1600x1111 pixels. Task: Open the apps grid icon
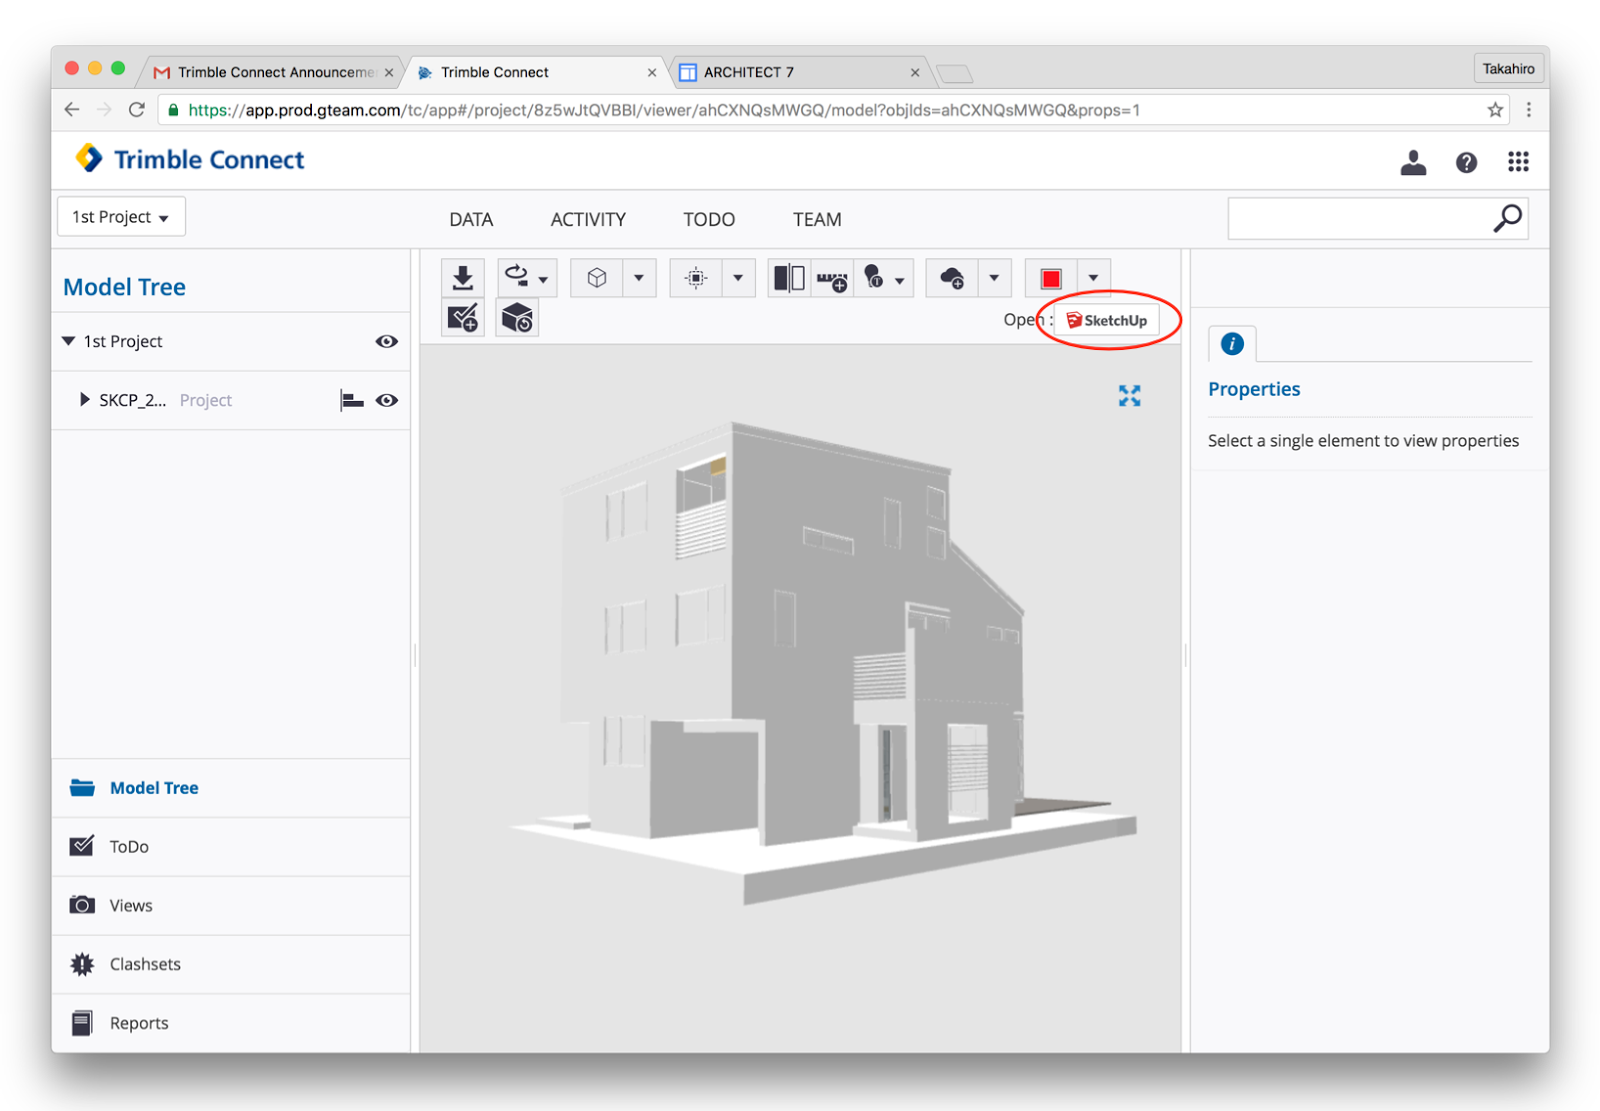[1518, 162]
